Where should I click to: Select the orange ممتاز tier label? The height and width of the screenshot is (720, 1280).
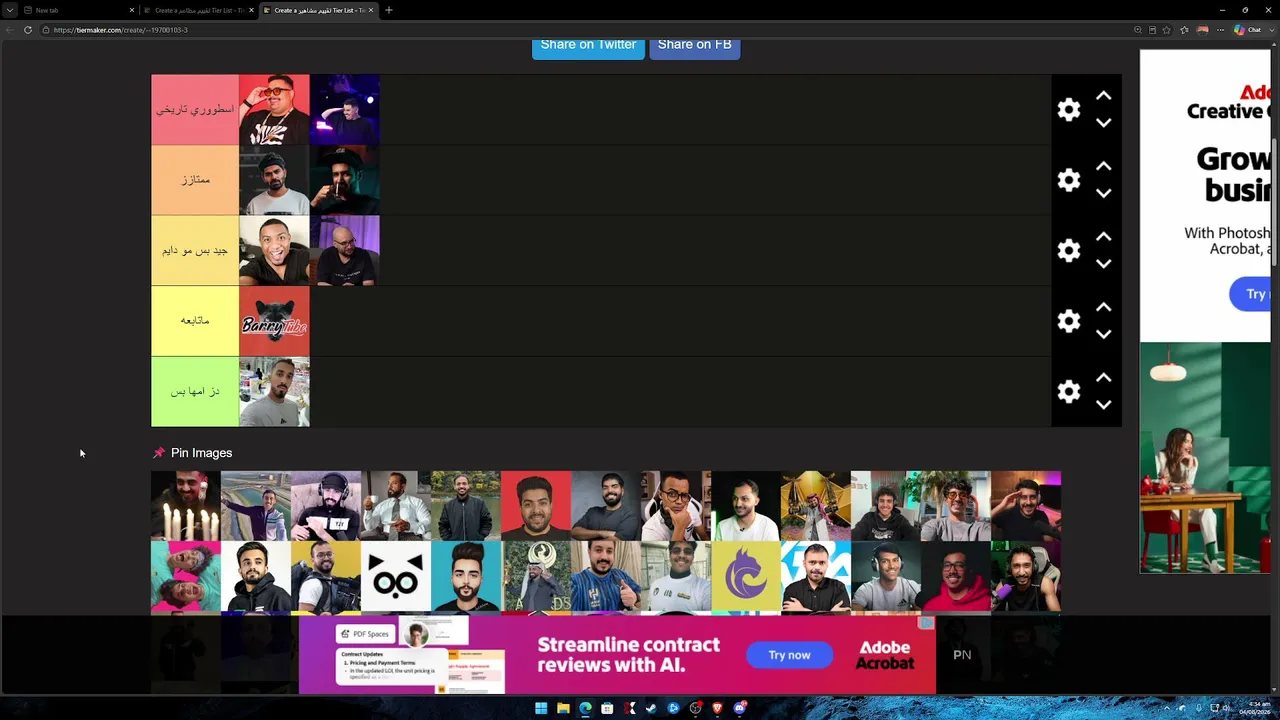[195, 180]
